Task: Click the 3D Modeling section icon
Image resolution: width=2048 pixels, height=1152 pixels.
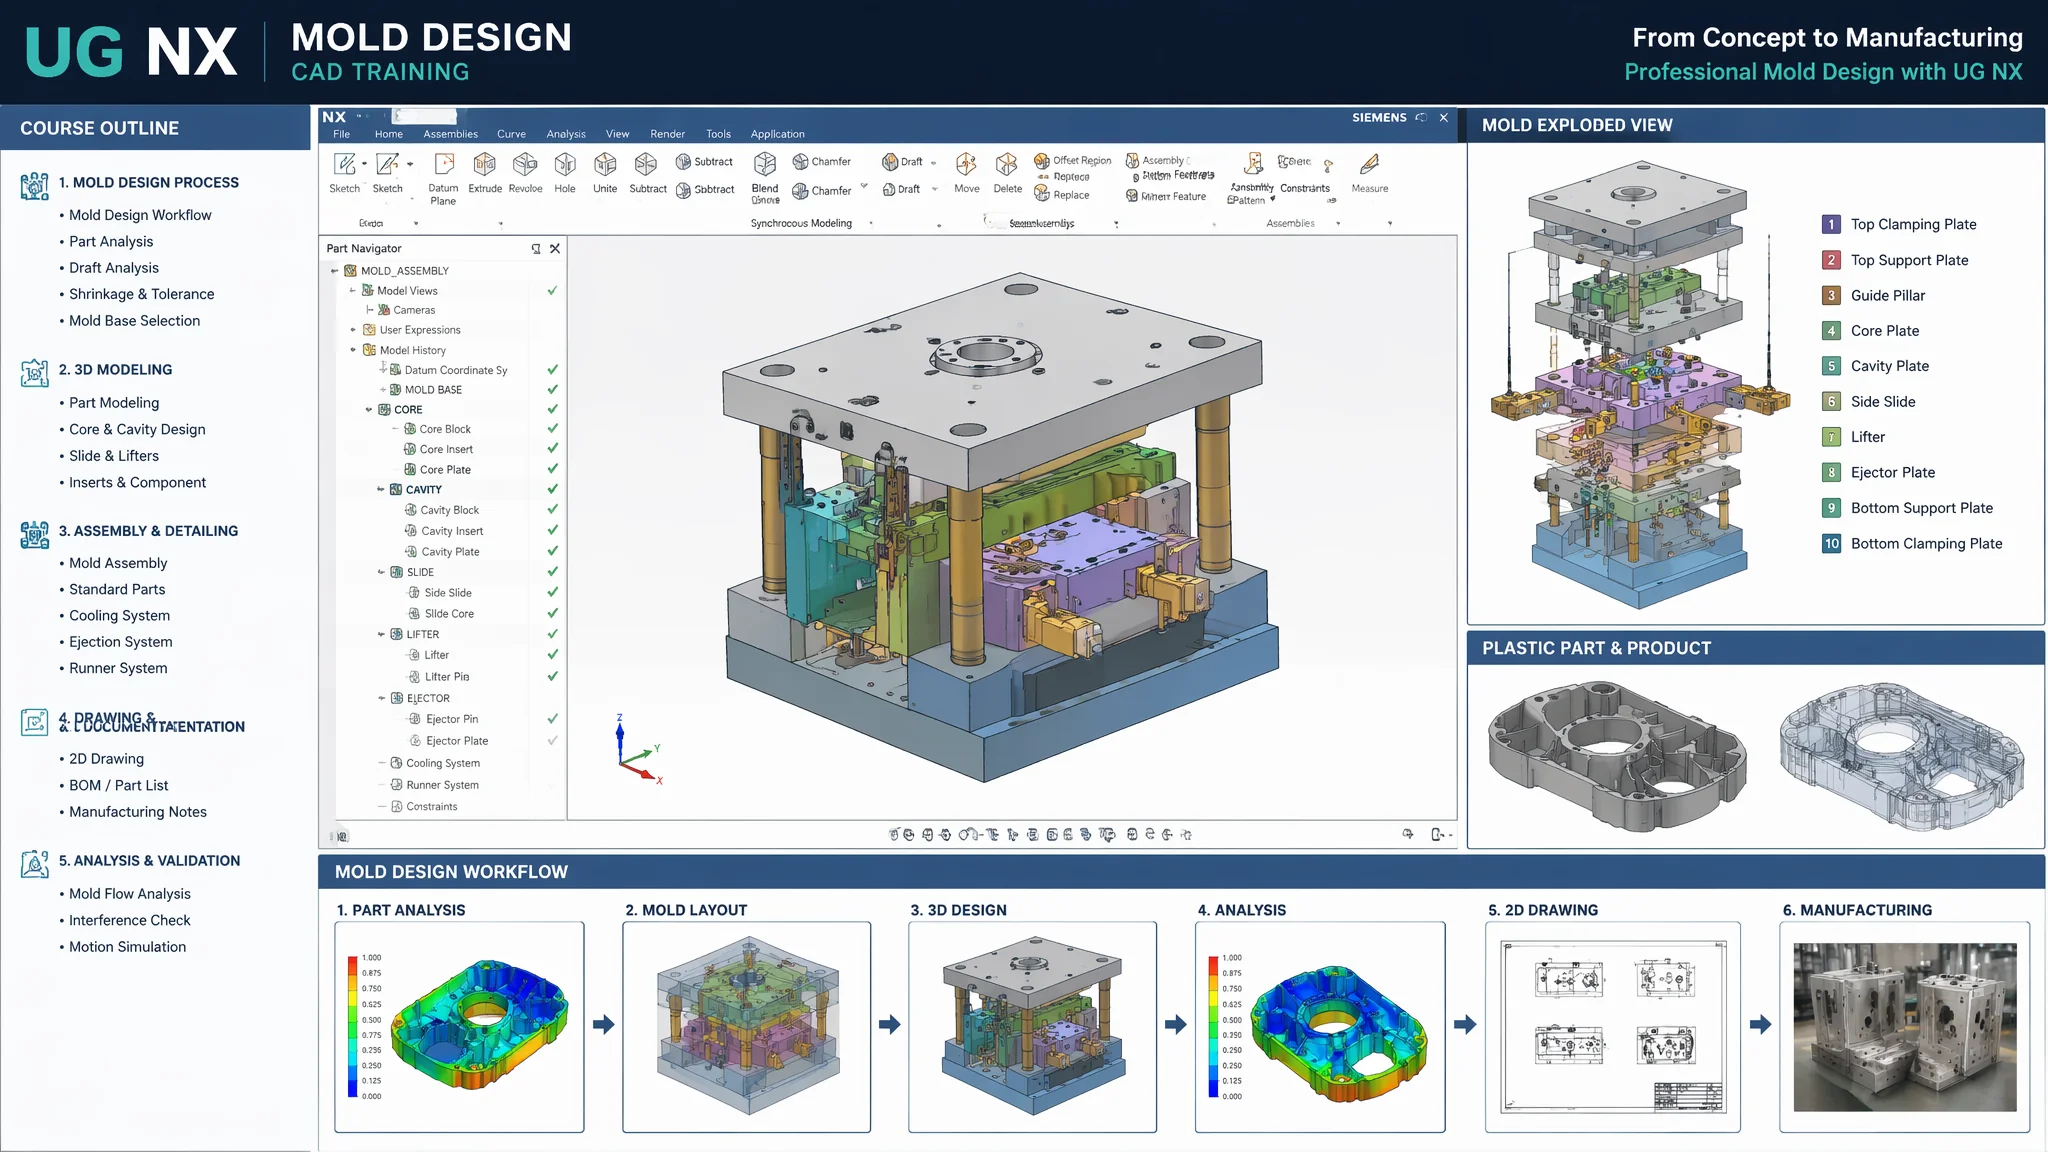Action: click(35, 373)
